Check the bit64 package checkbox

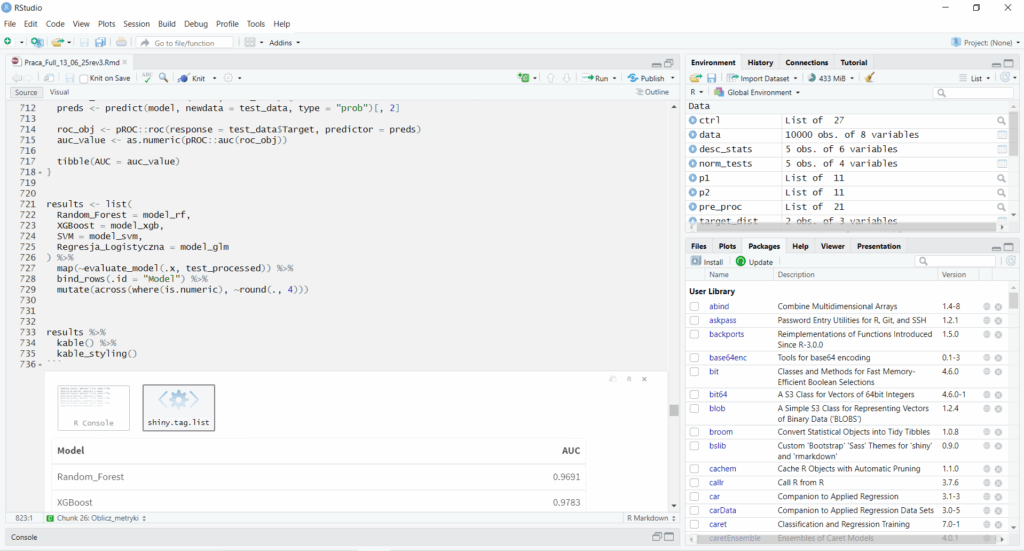pos(694,395)
